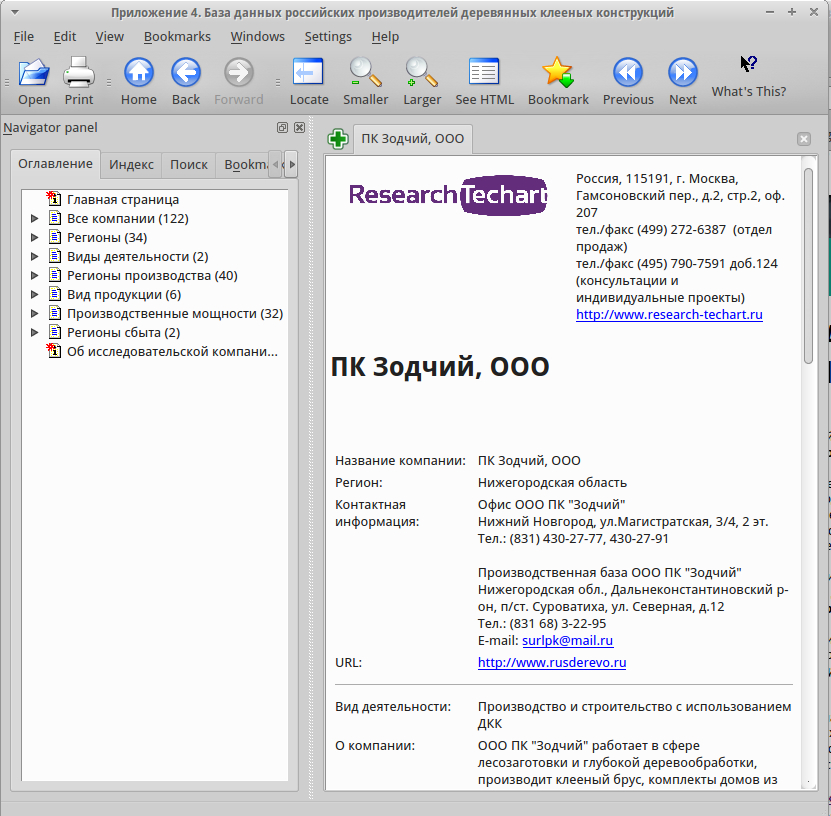Select the Производственные мощности (32) tree row
This screenshot has height=816, width=831.
coord(175,314)
